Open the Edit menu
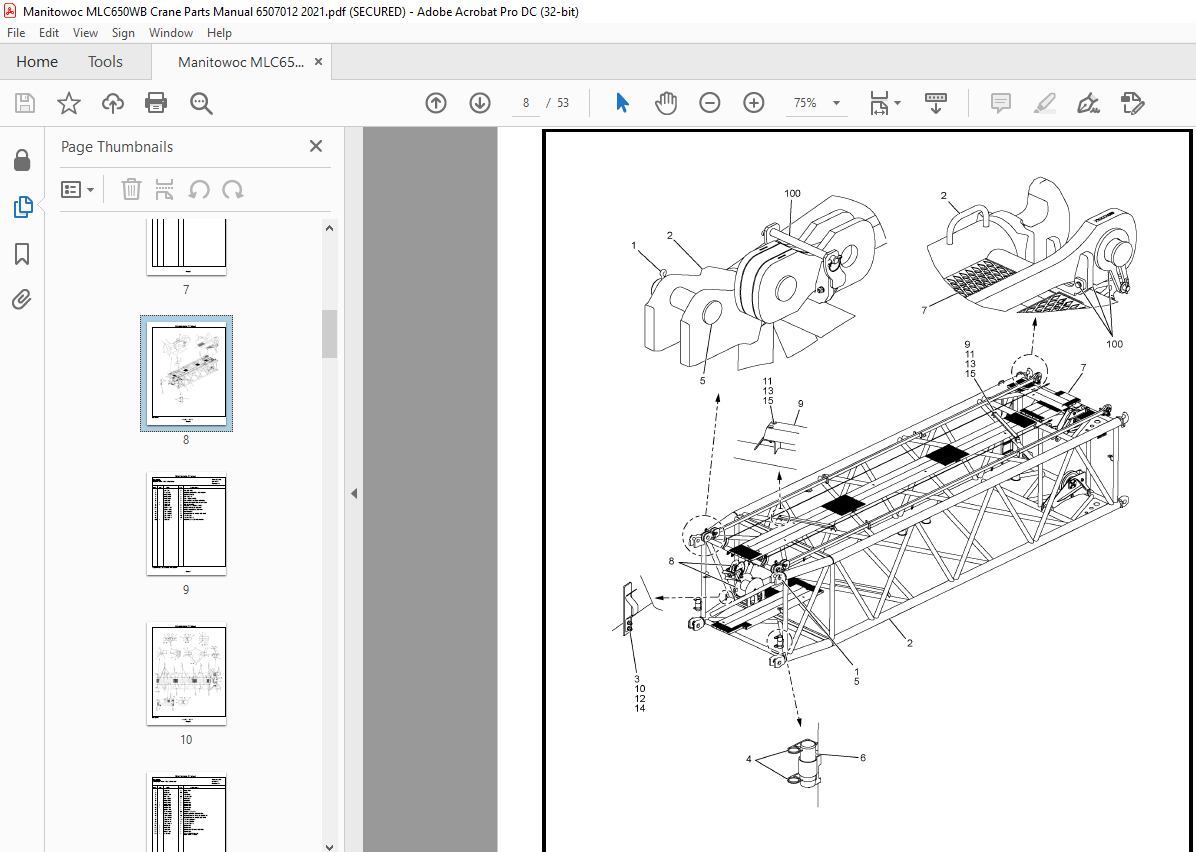The height and width of the screenshot is (852, 1196). (x=49, y=33)
